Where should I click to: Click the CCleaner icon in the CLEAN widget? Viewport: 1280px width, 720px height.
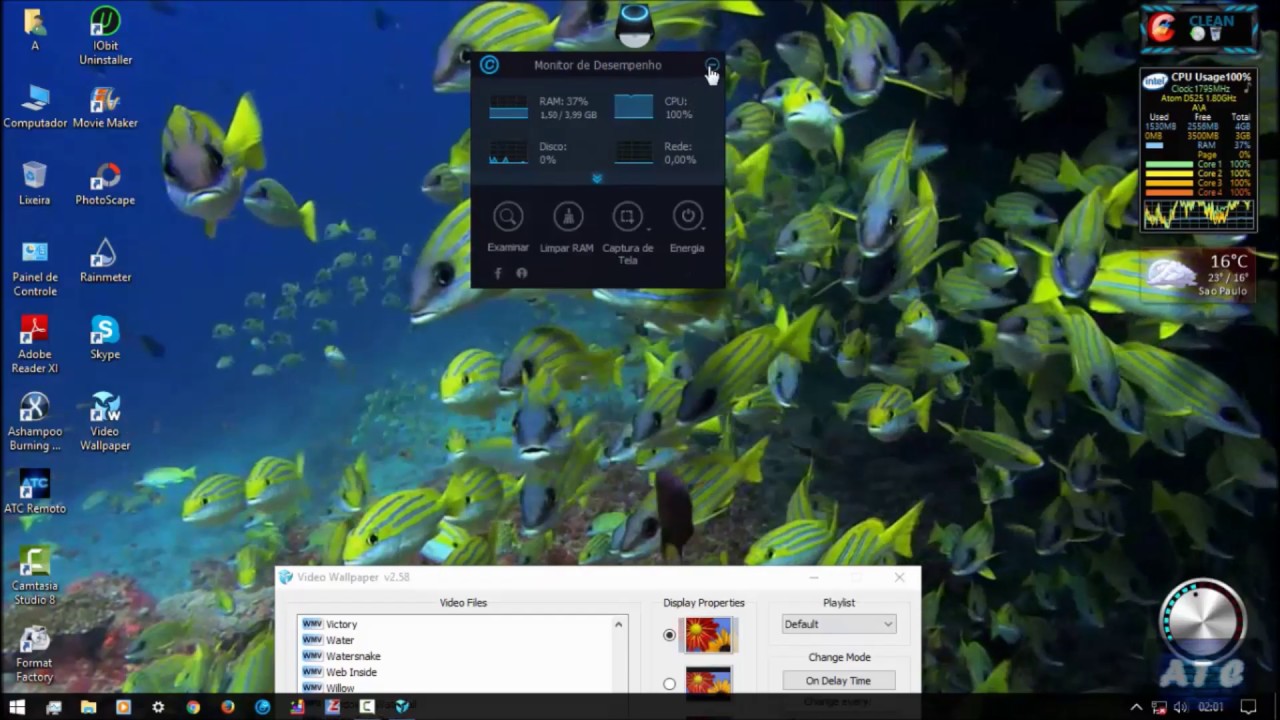click(1162, 28)
